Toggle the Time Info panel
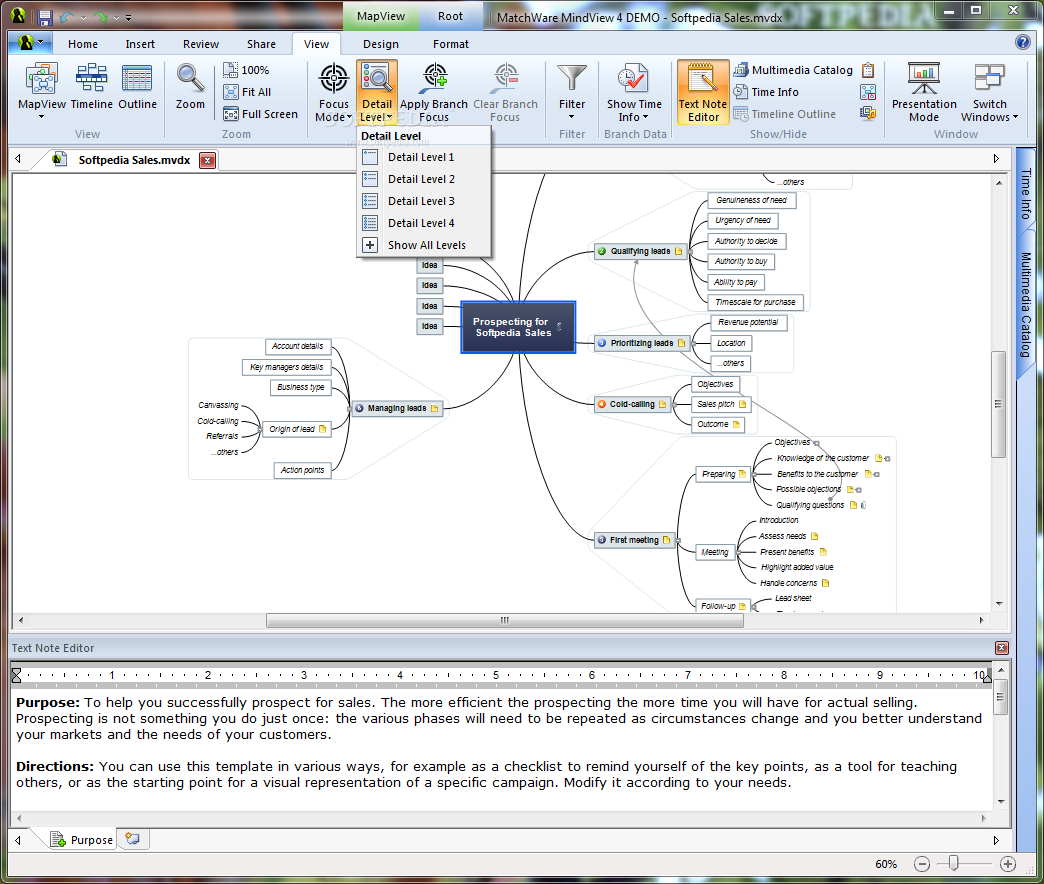This screenshot has height=884, width=1044. click(x=766, y=92)
